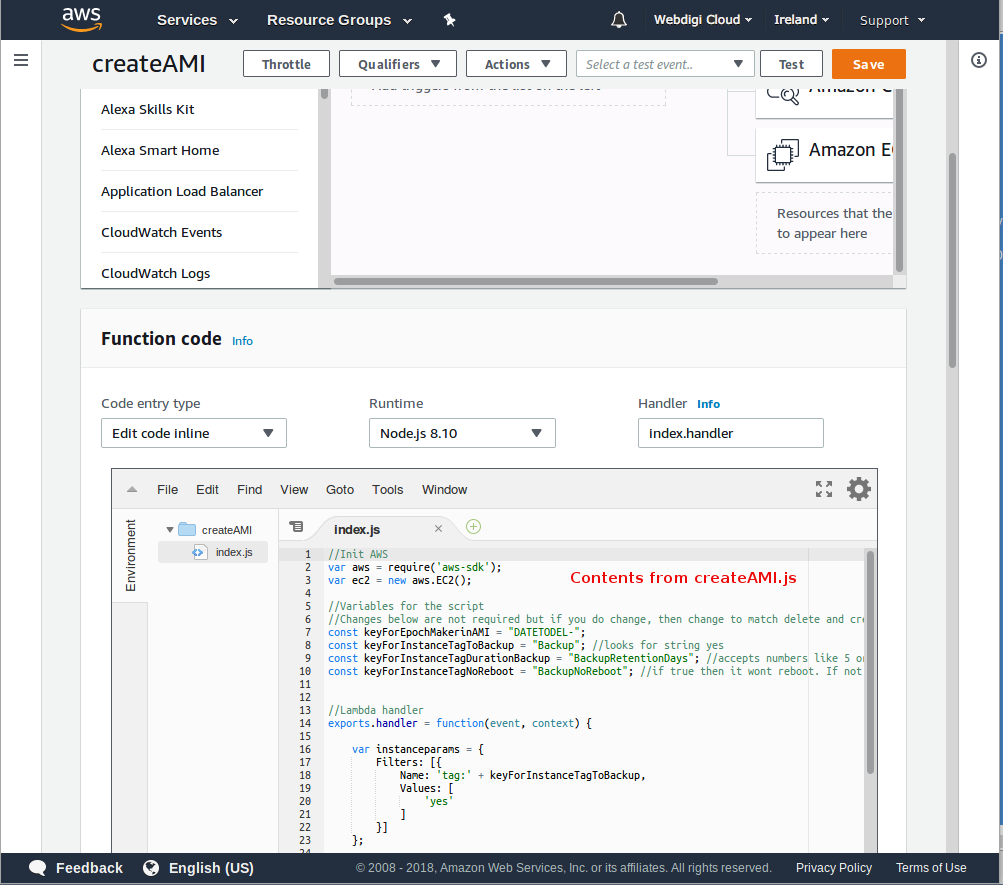Open the notifications bell

(619, 20)
